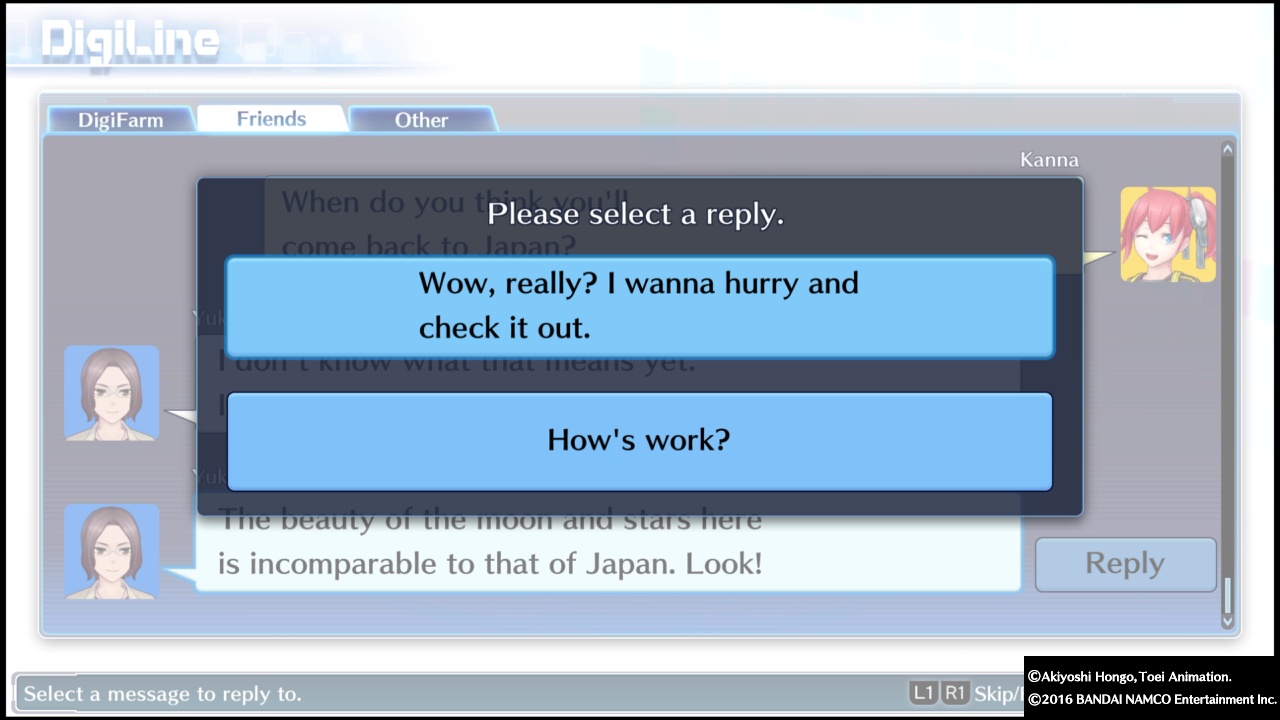Click the Reply button

point(1125,564)
